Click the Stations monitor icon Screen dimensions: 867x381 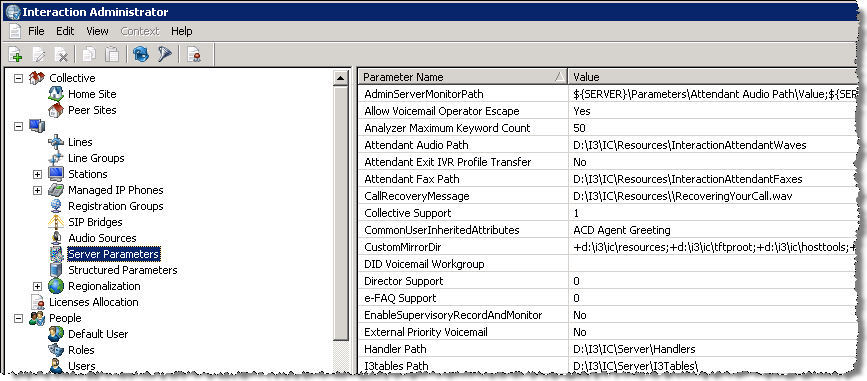(x=56, y=174)
